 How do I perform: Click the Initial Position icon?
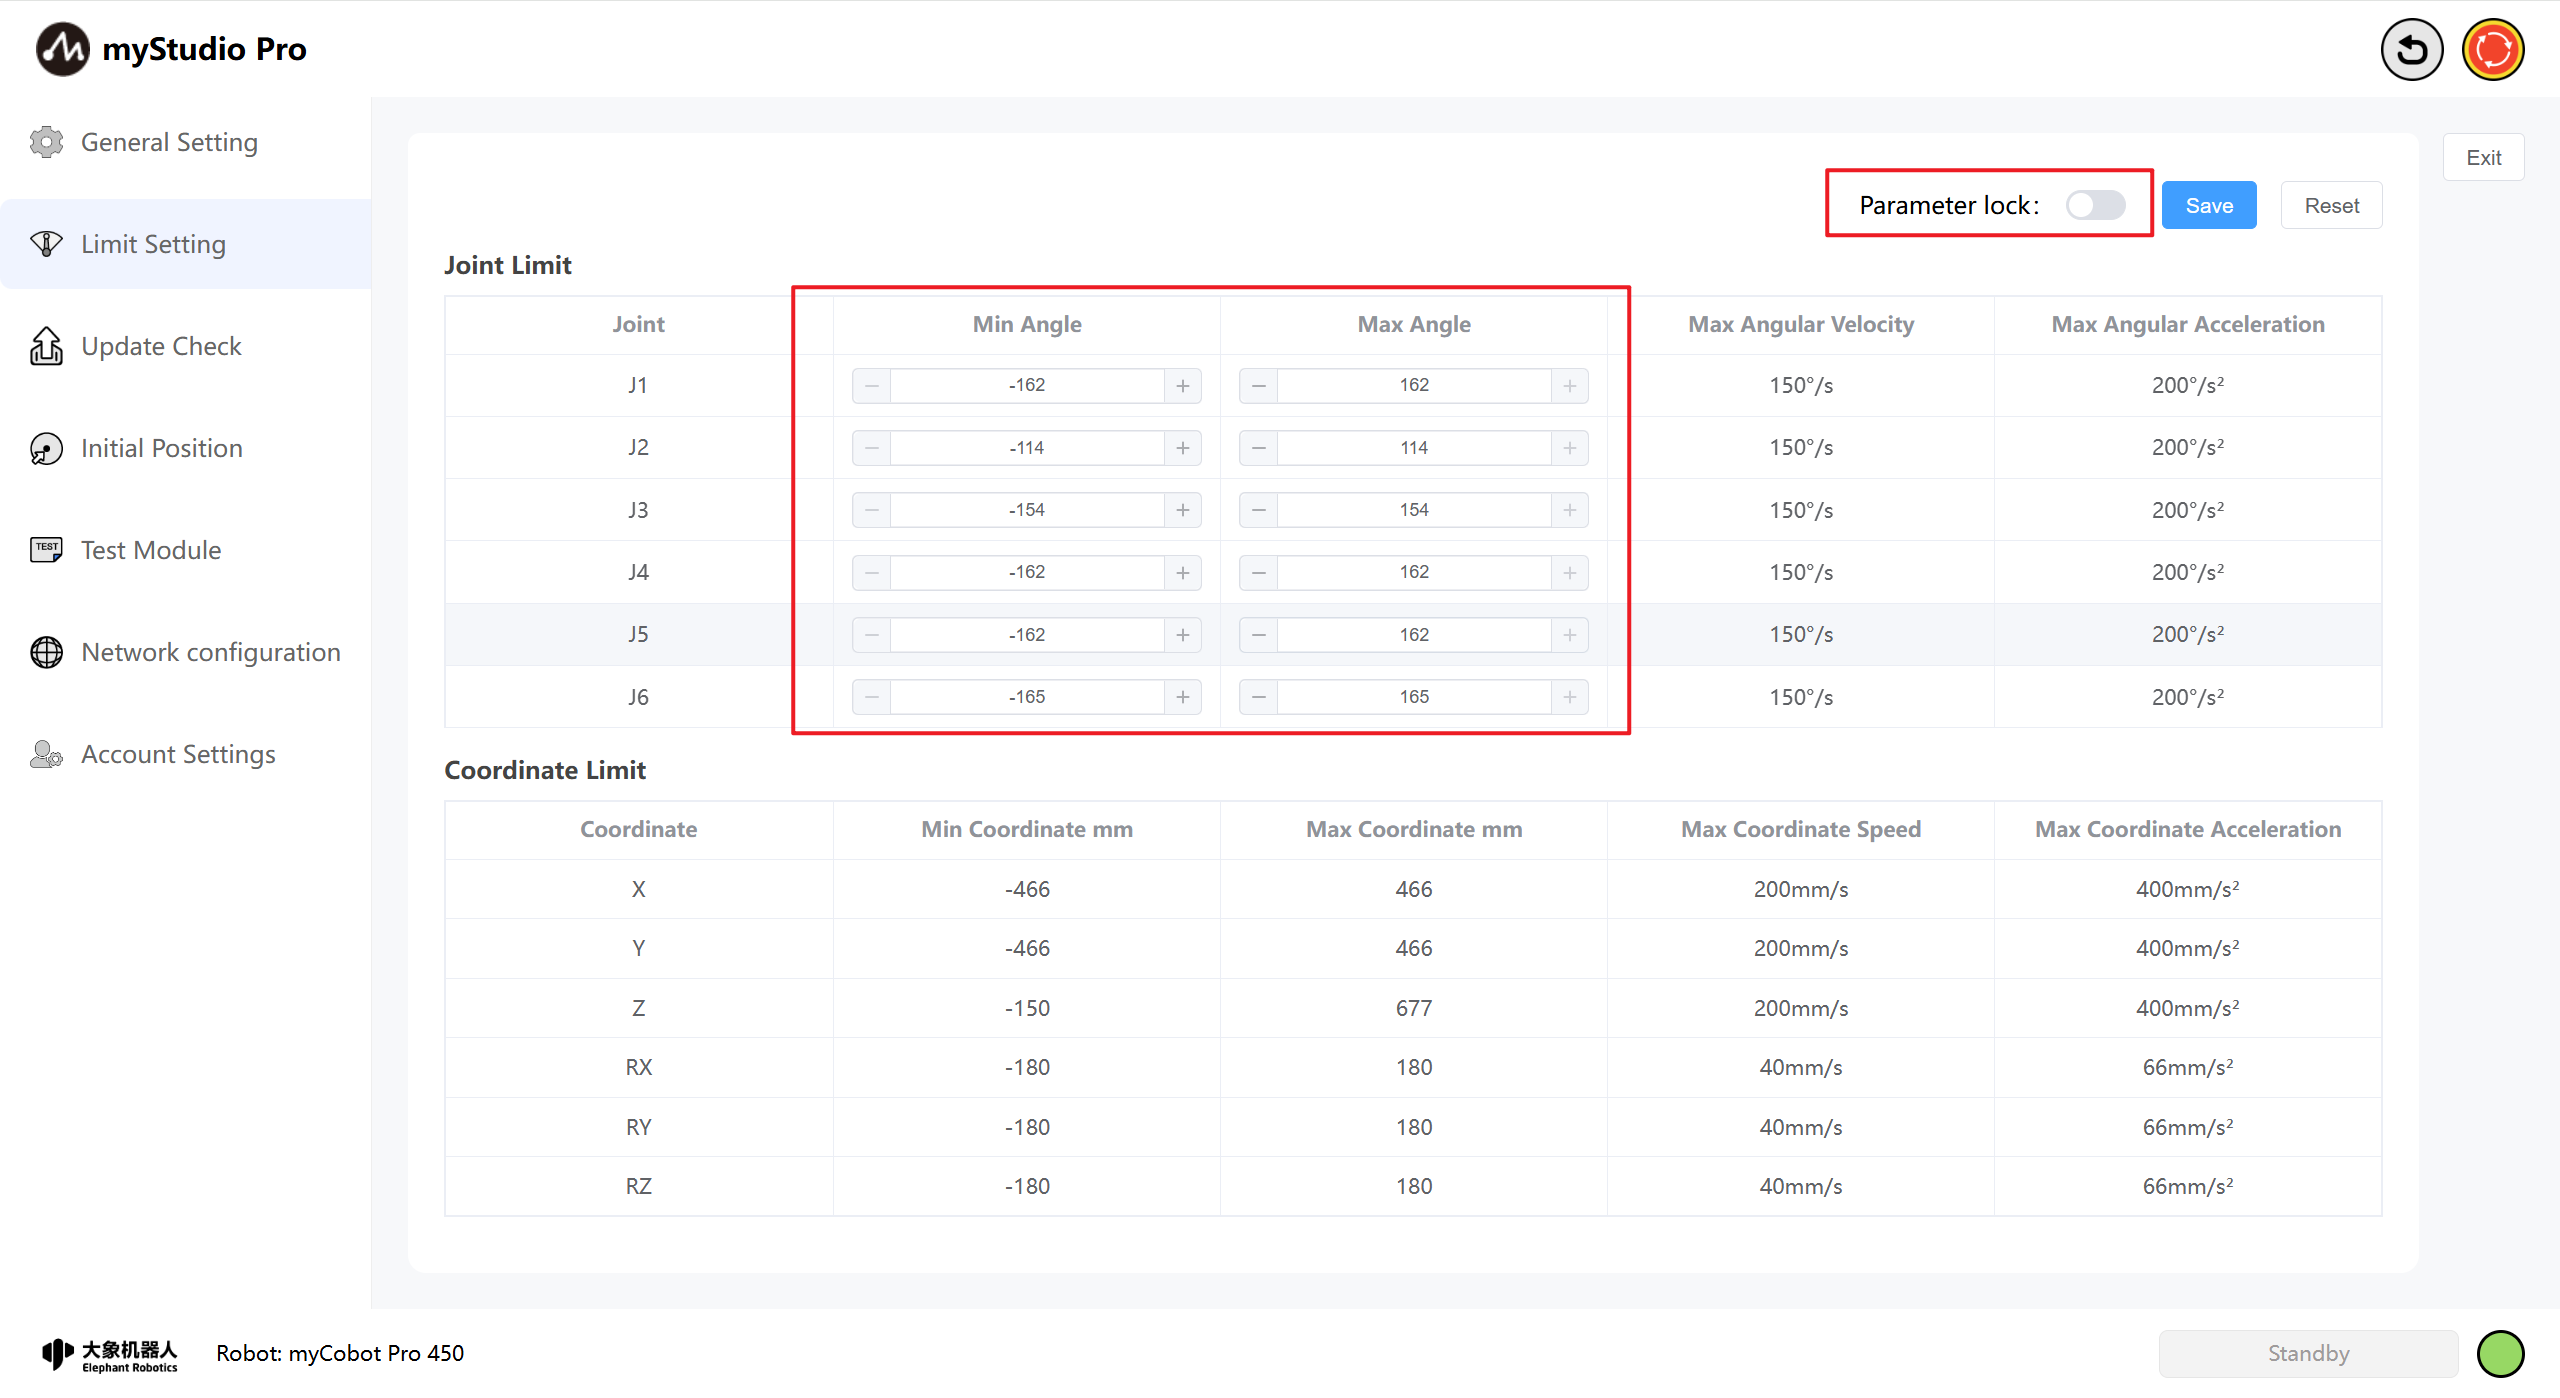46,448
